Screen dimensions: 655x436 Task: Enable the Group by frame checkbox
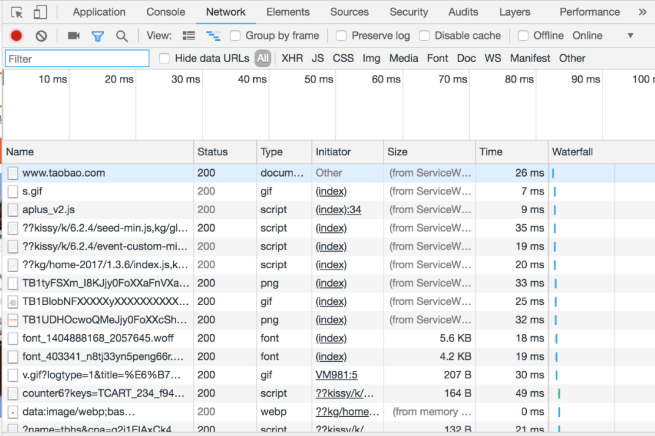point(235,35)
